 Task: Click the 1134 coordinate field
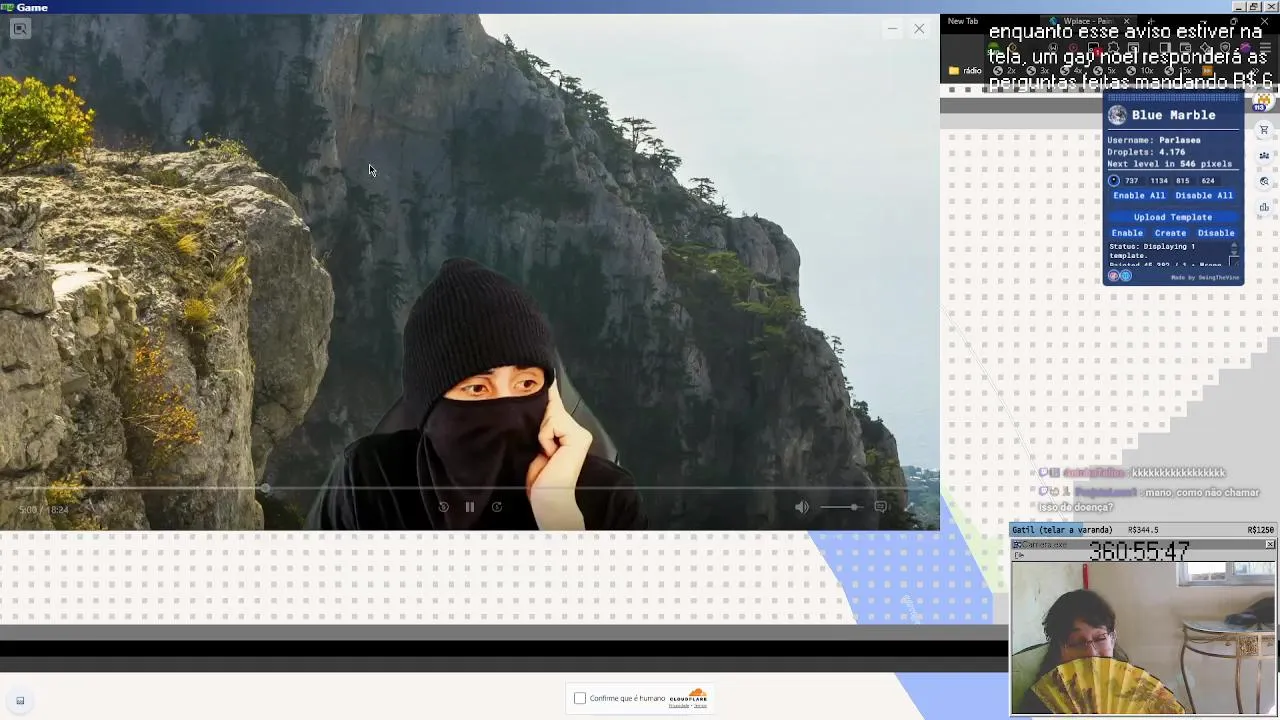coord(1159,181)
